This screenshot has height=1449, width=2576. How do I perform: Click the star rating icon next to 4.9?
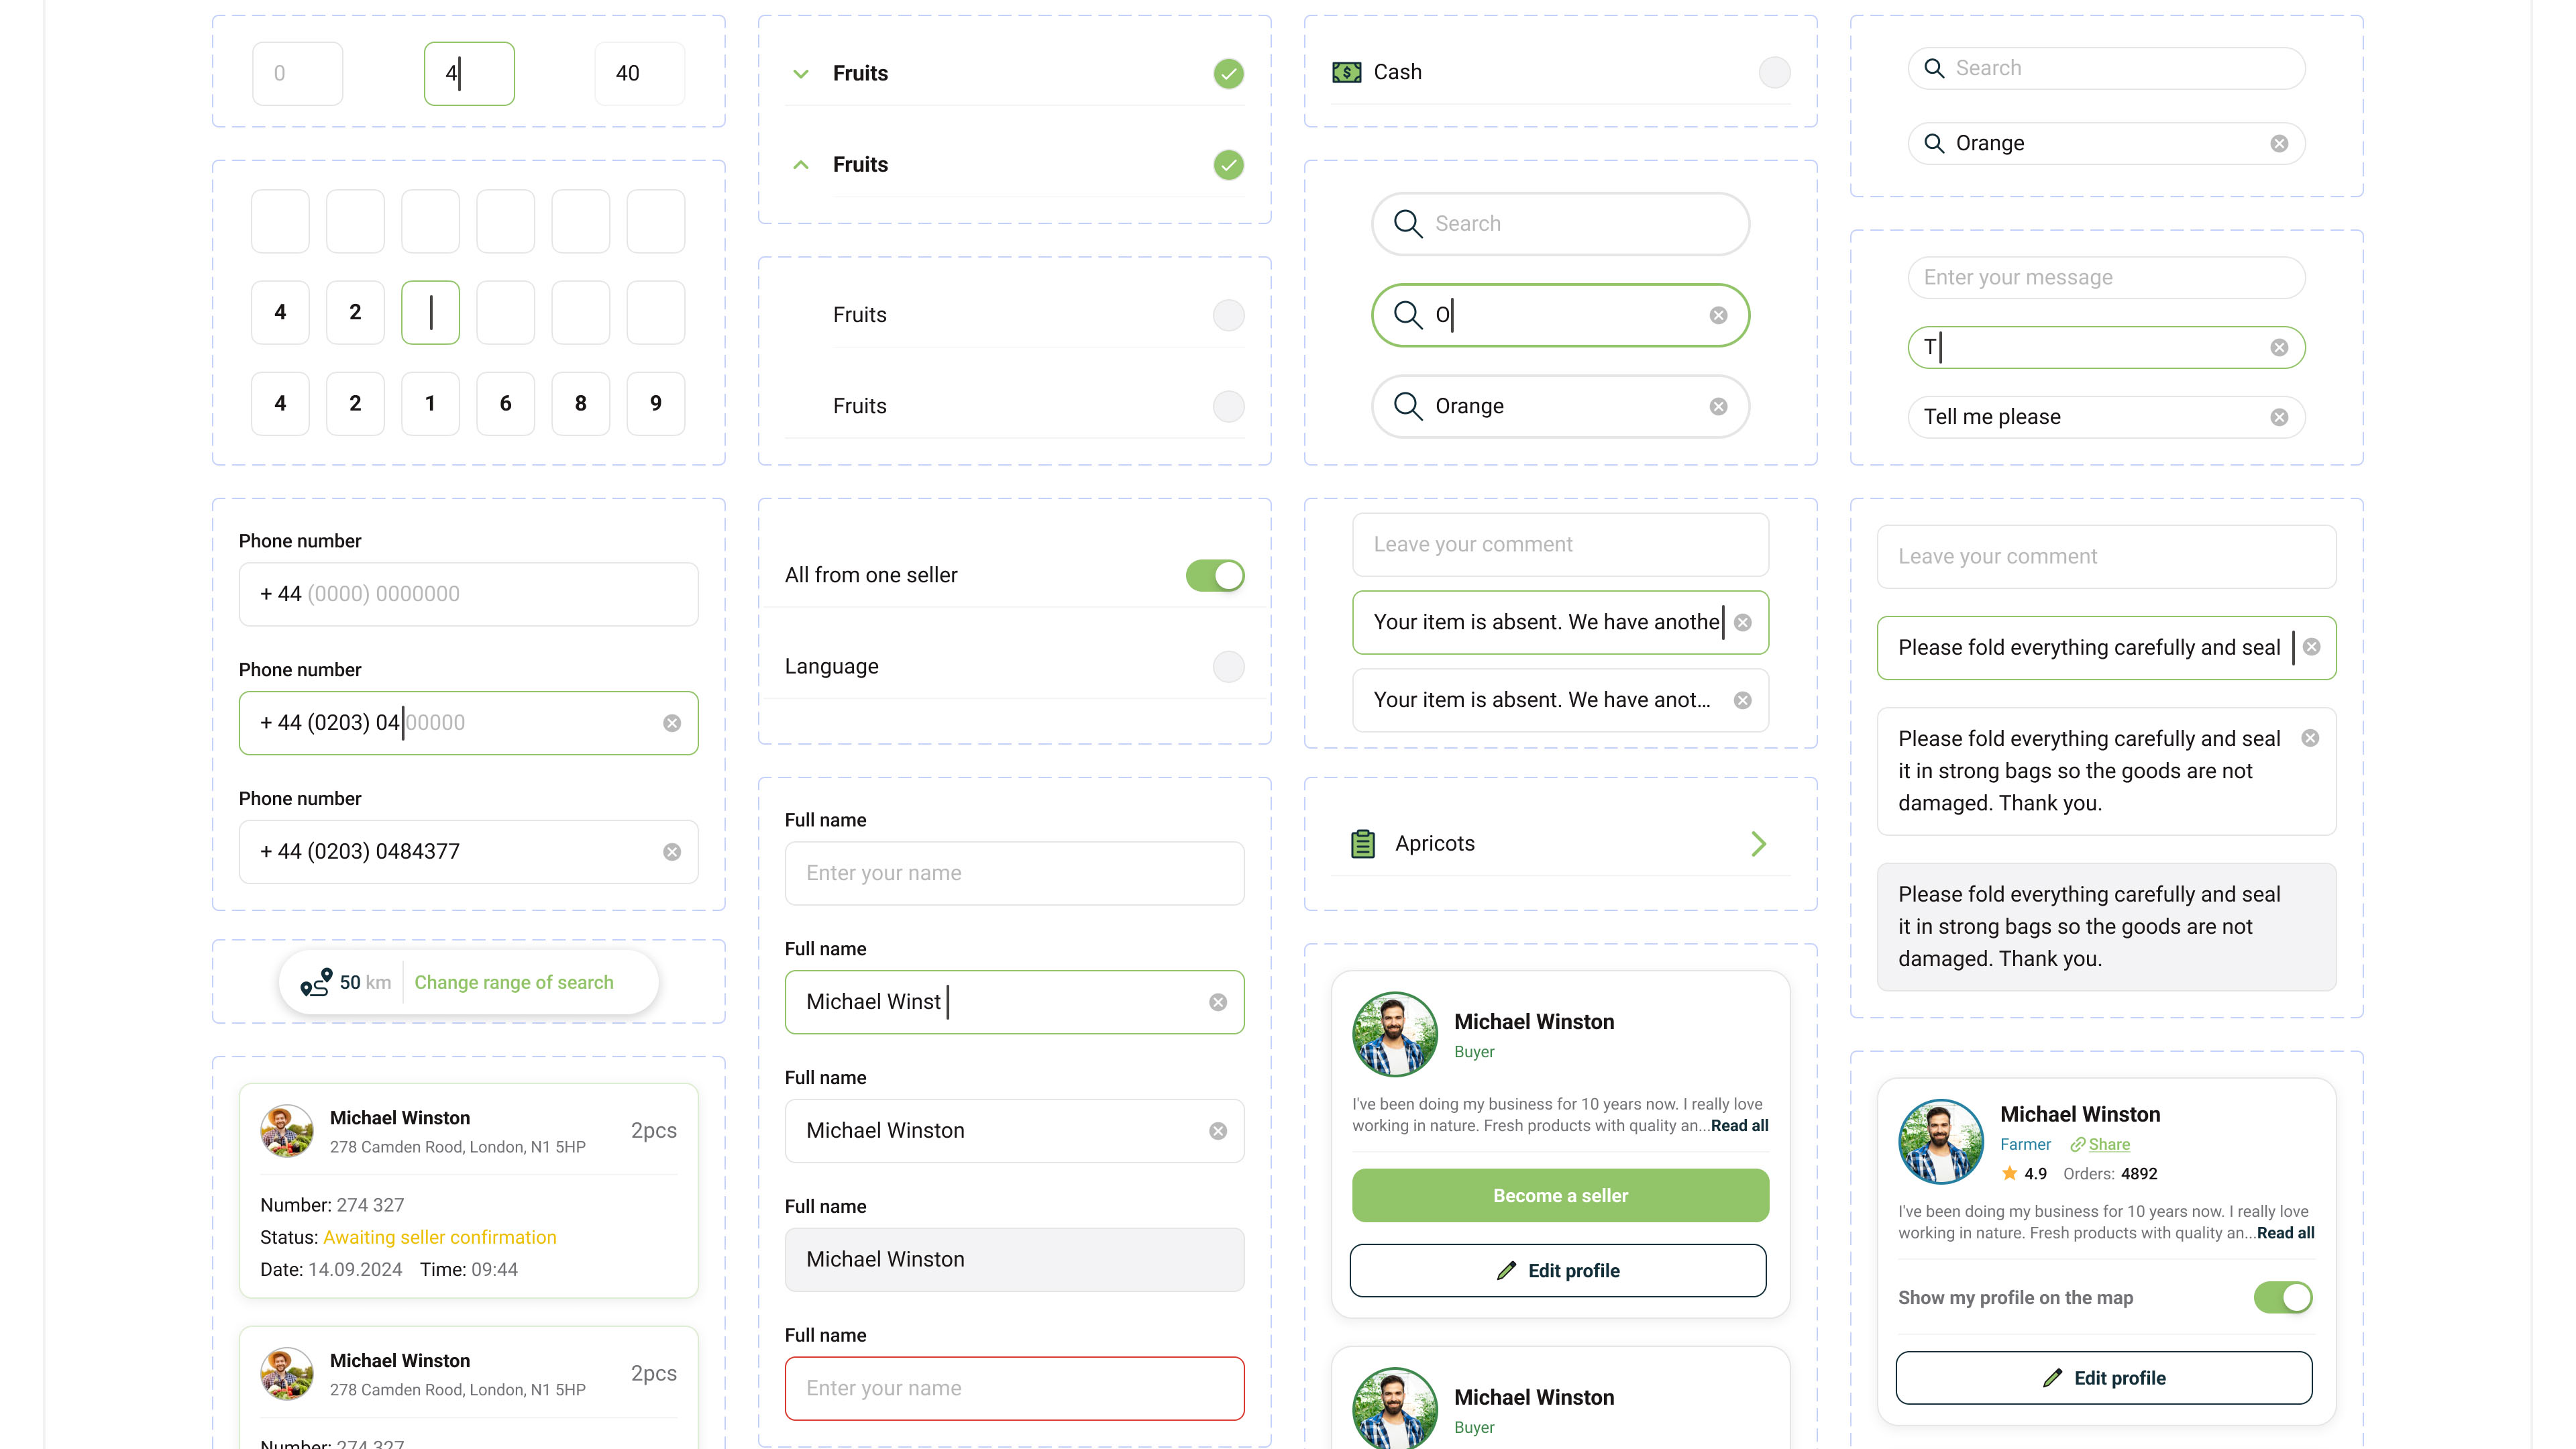pos(2009,1173)
